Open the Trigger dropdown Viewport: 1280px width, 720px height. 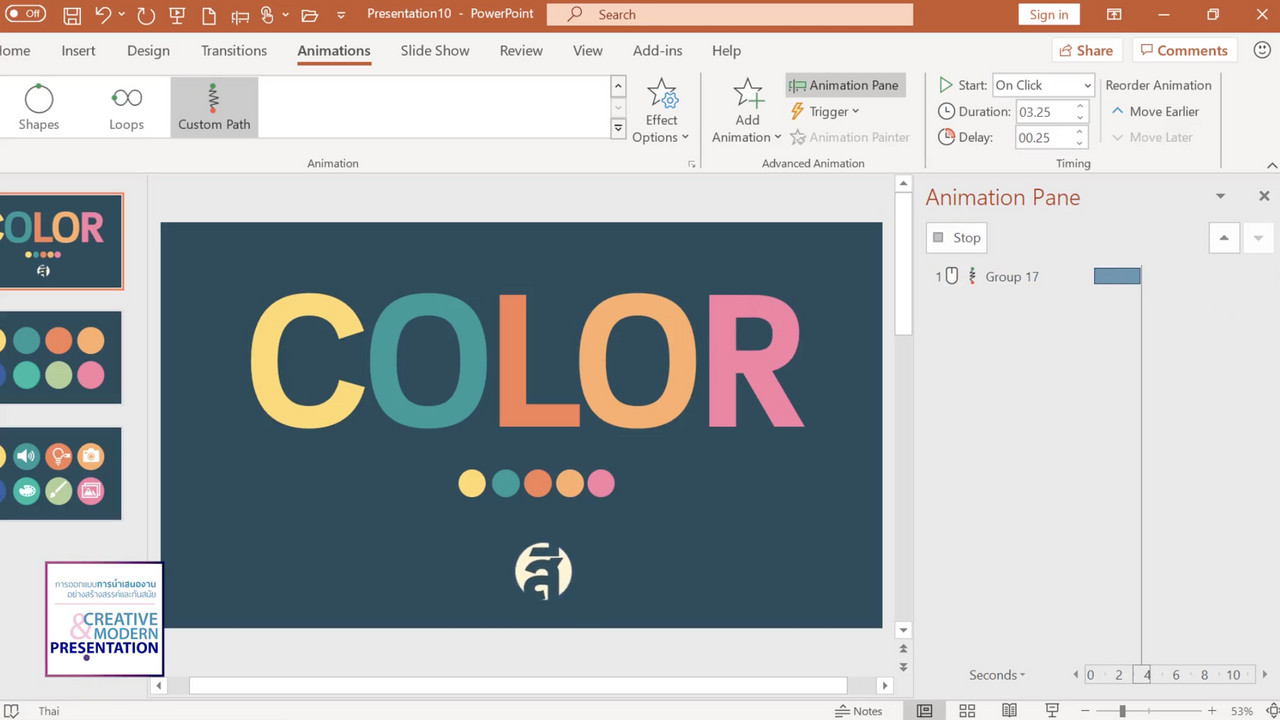tap(825, 111)
